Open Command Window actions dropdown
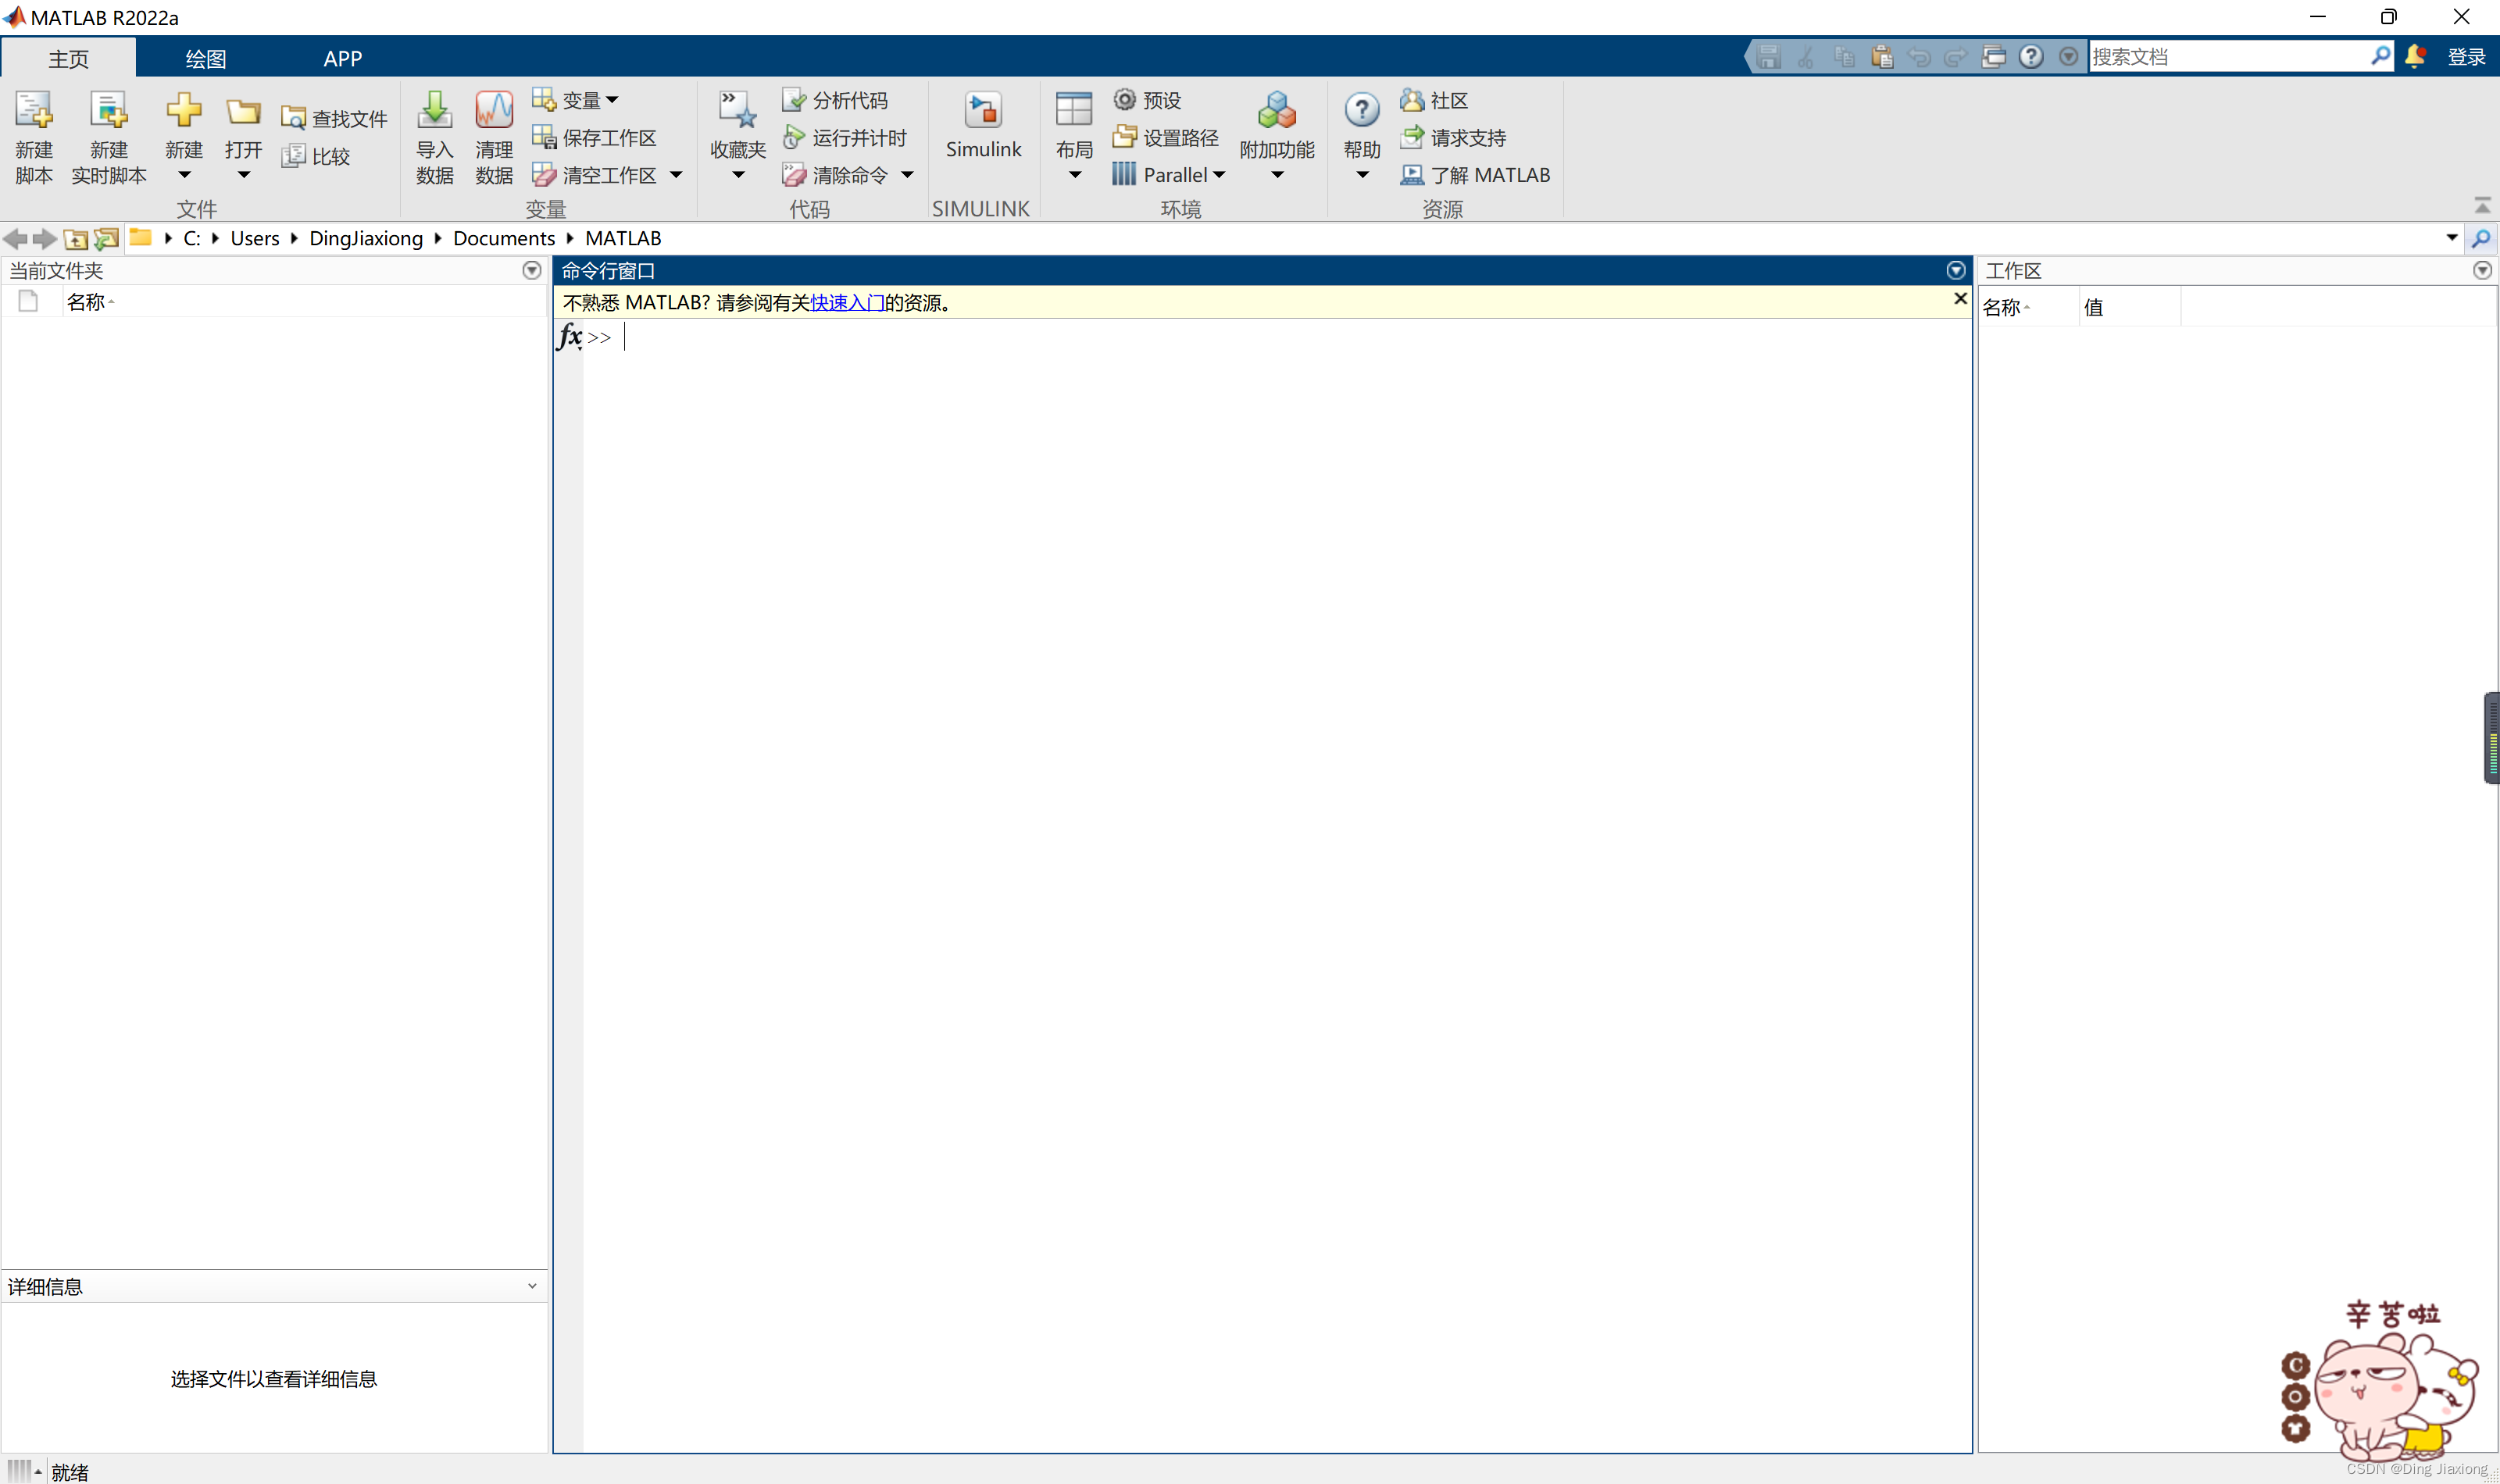The height and width of the screenshot is (1484, 2500). [x=1955, y=271]
